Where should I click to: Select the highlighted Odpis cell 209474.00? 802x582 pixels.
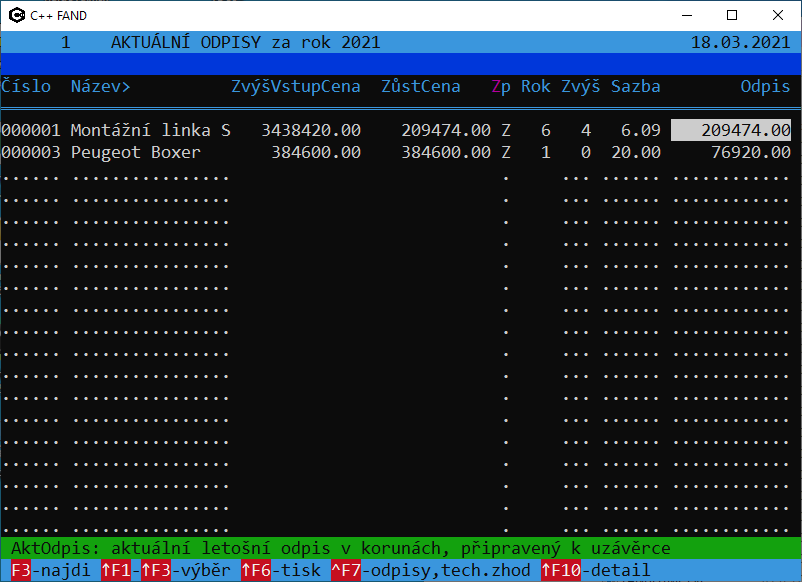731,130
